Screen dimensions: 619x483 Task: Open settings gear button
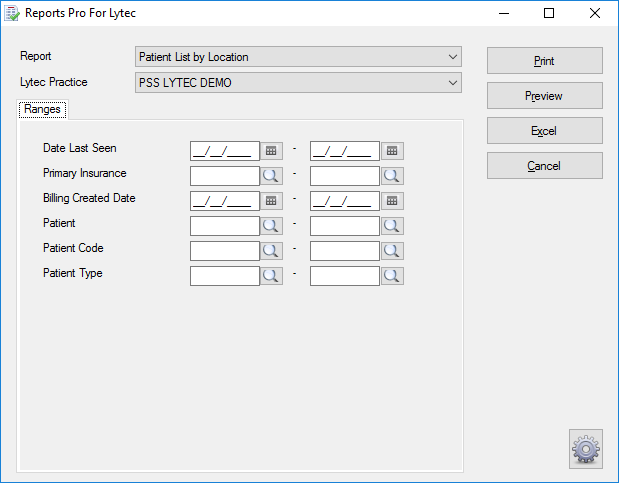coord(586,449)
